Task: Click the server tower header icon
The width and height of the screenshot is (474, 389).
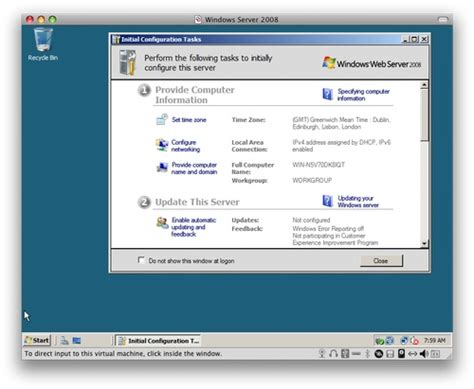Action: [x=128, y=62]
